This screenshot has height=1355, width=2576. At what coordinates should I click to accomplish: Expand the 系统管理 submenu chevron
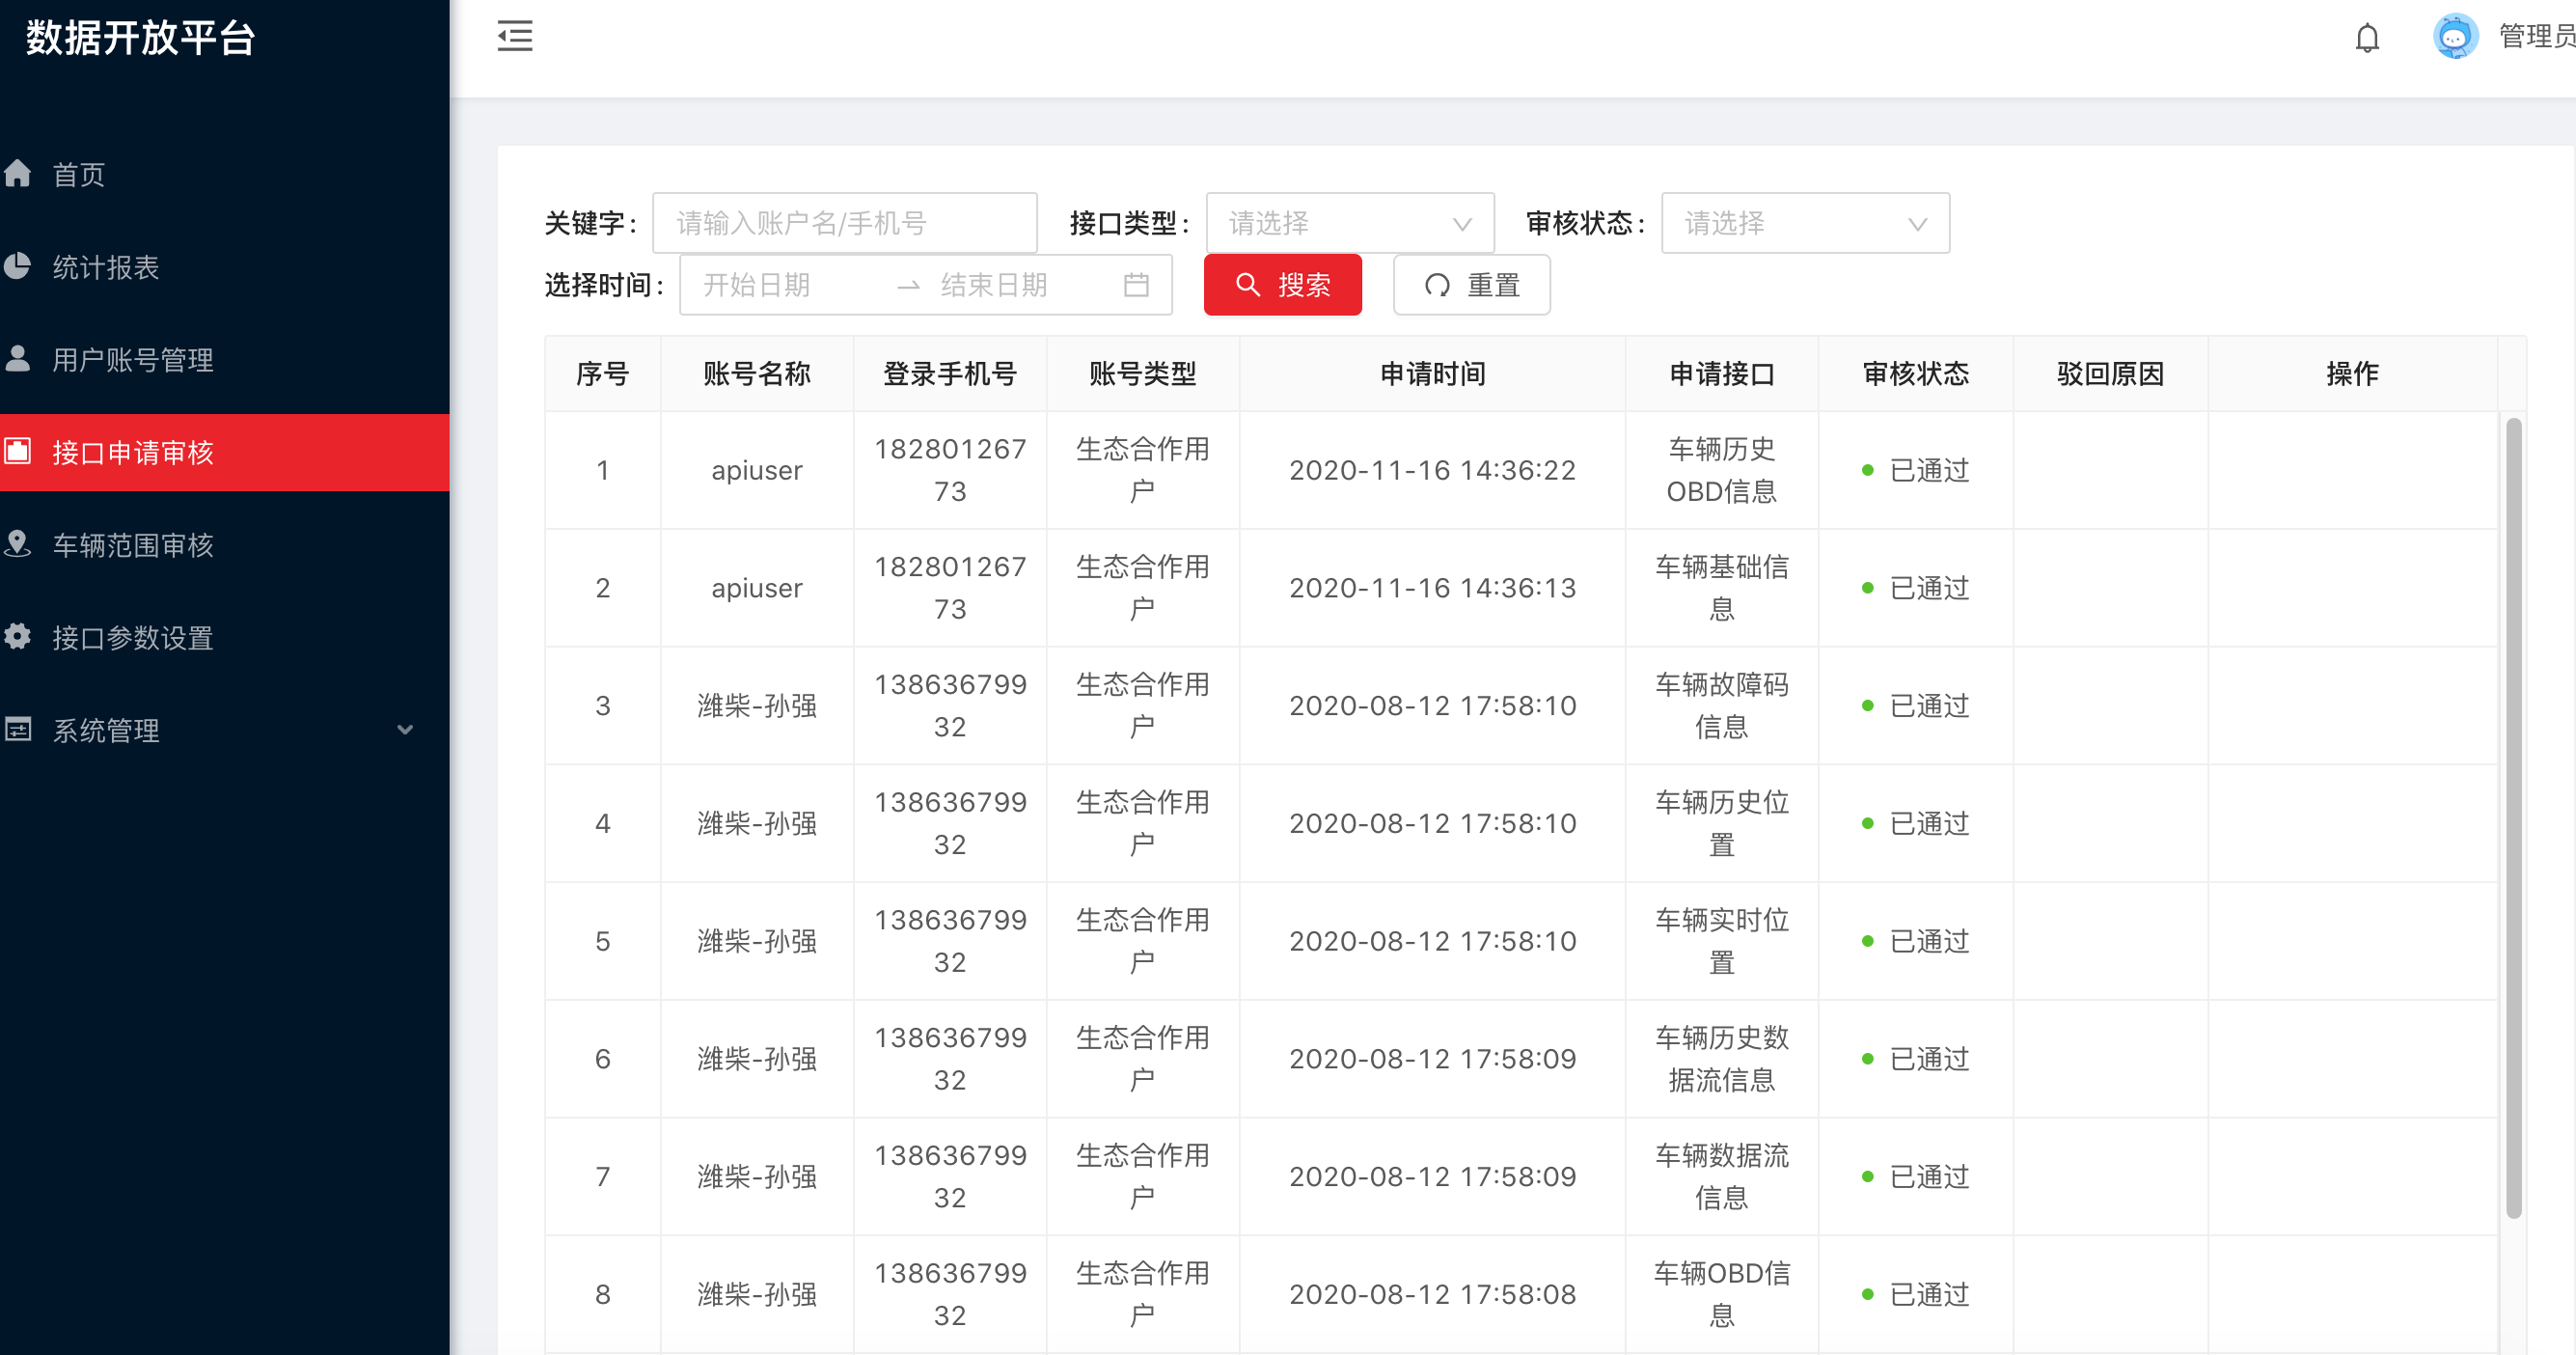tap(405, 730)
